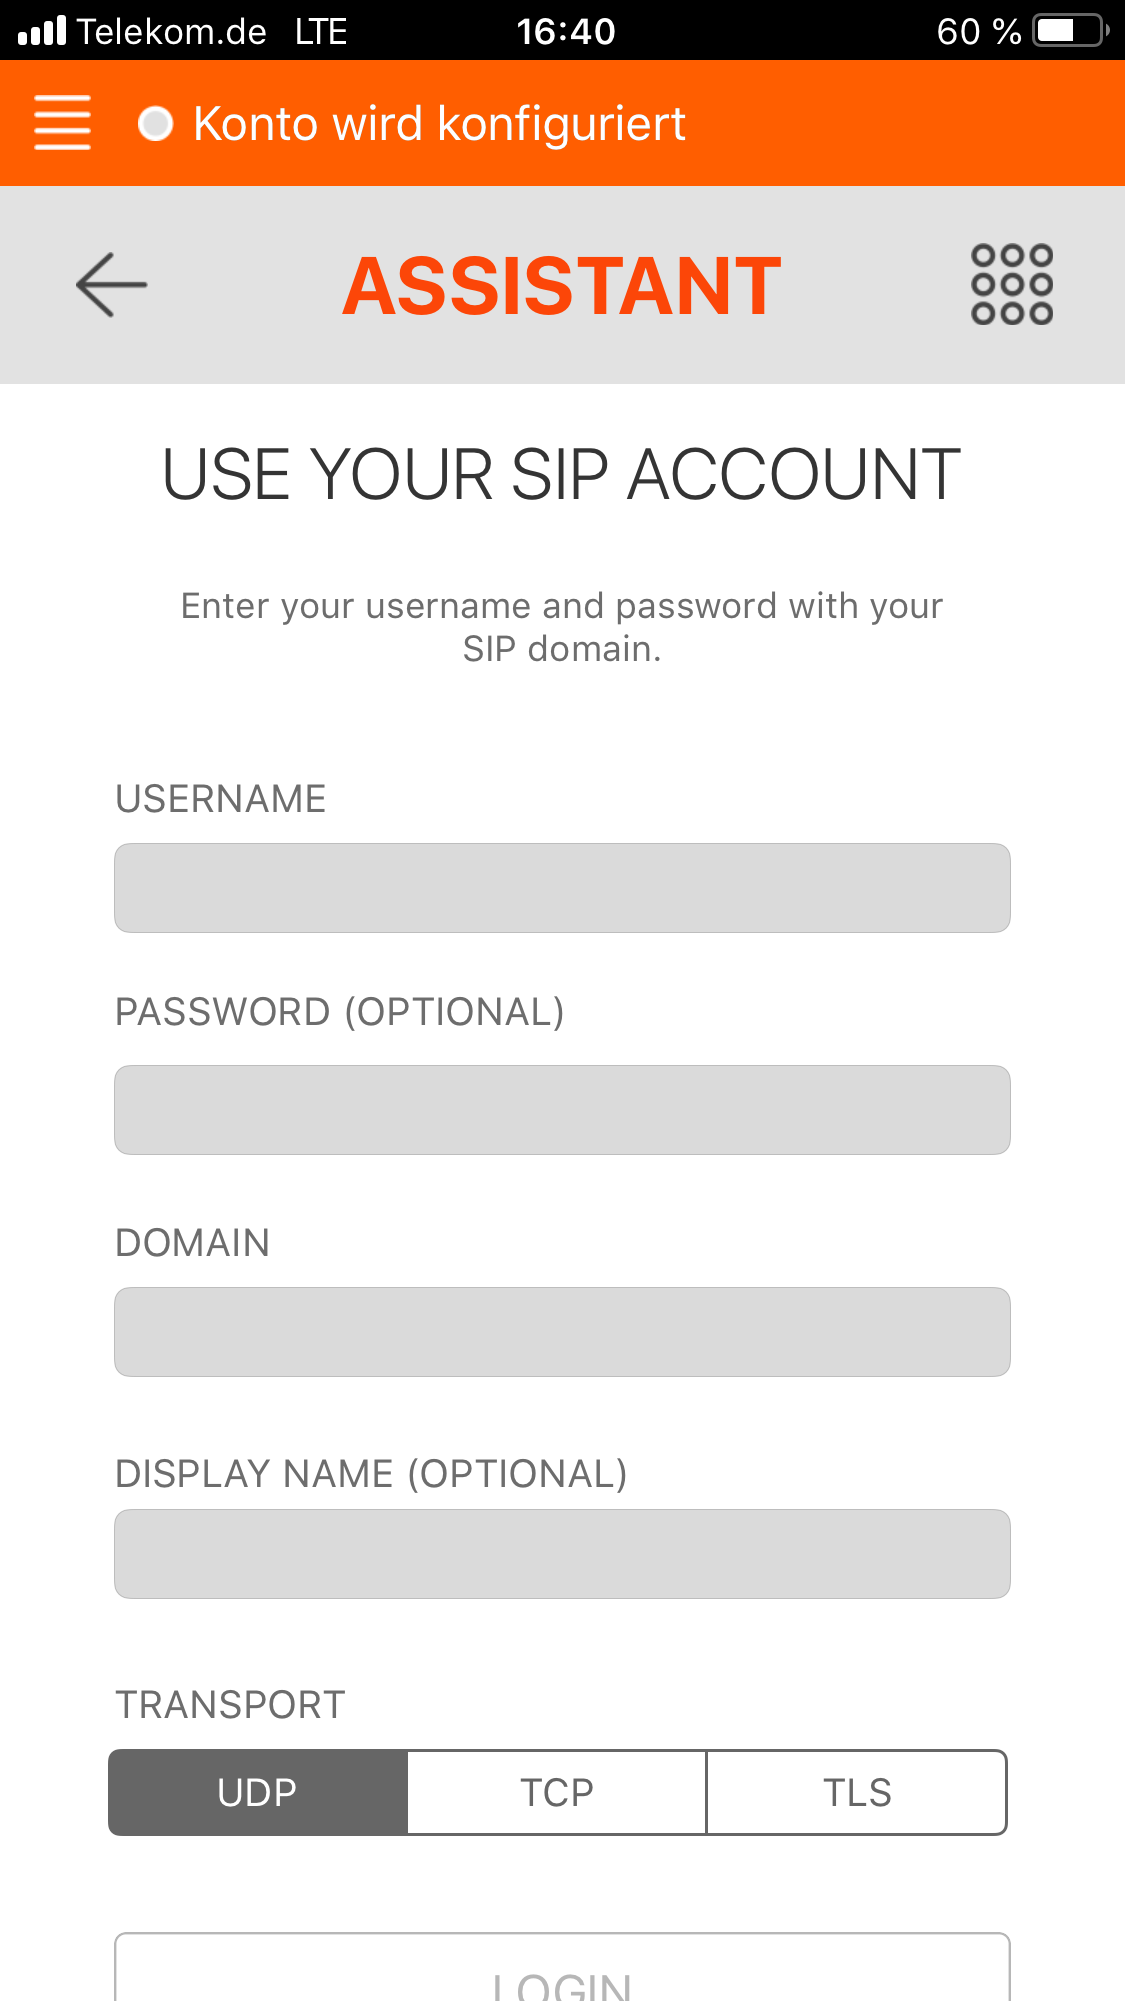Go back with the left arrow
This screenshot has height=2001, width=1125.
tap(111, 285)
